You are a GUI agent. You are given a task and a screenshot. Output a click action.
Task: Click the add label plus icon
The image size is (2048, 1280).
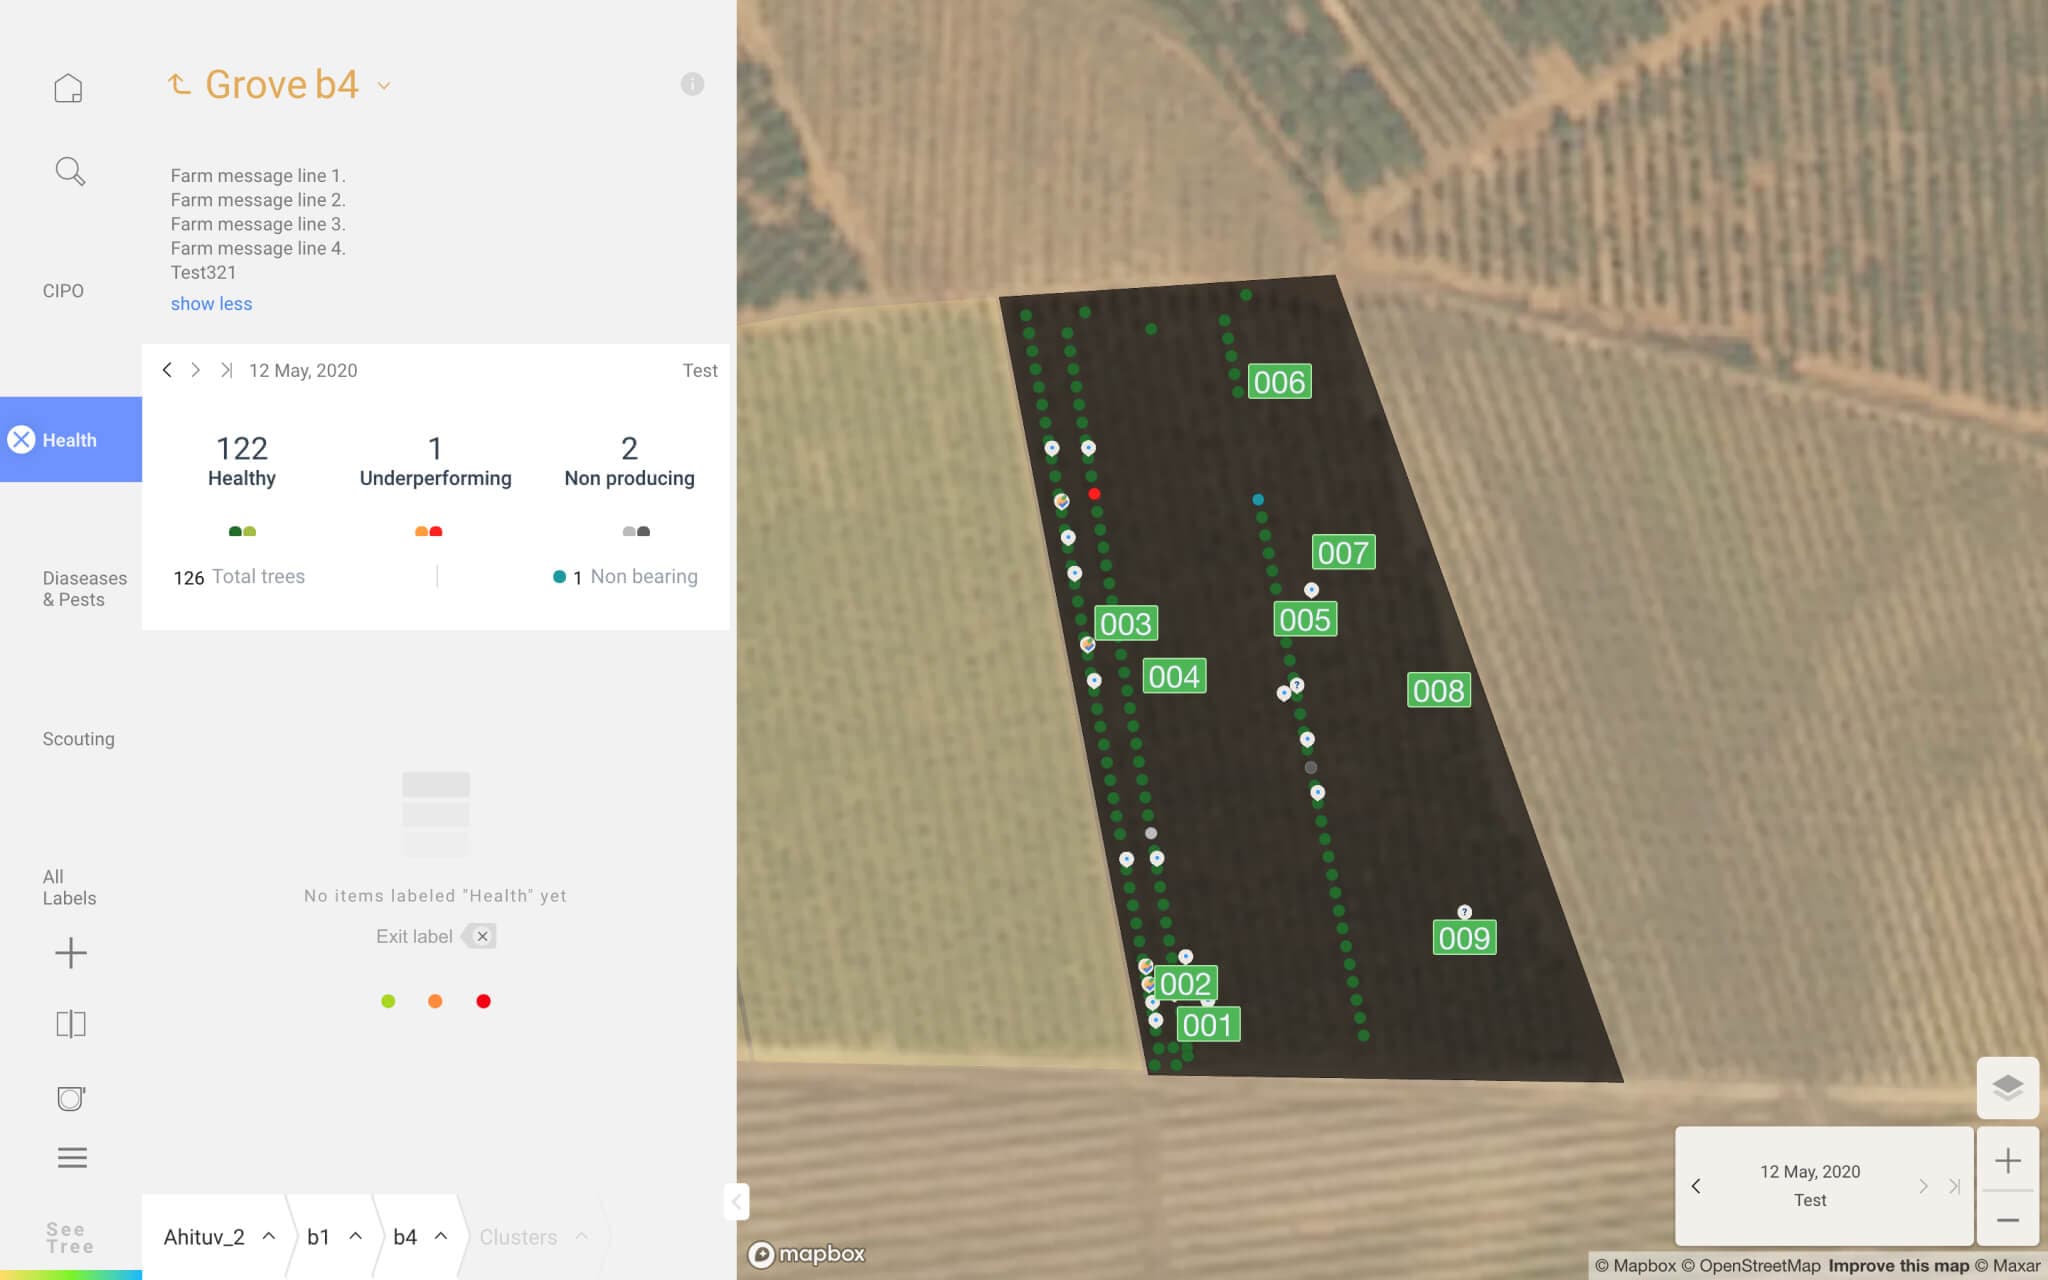(x=70, y=953)
